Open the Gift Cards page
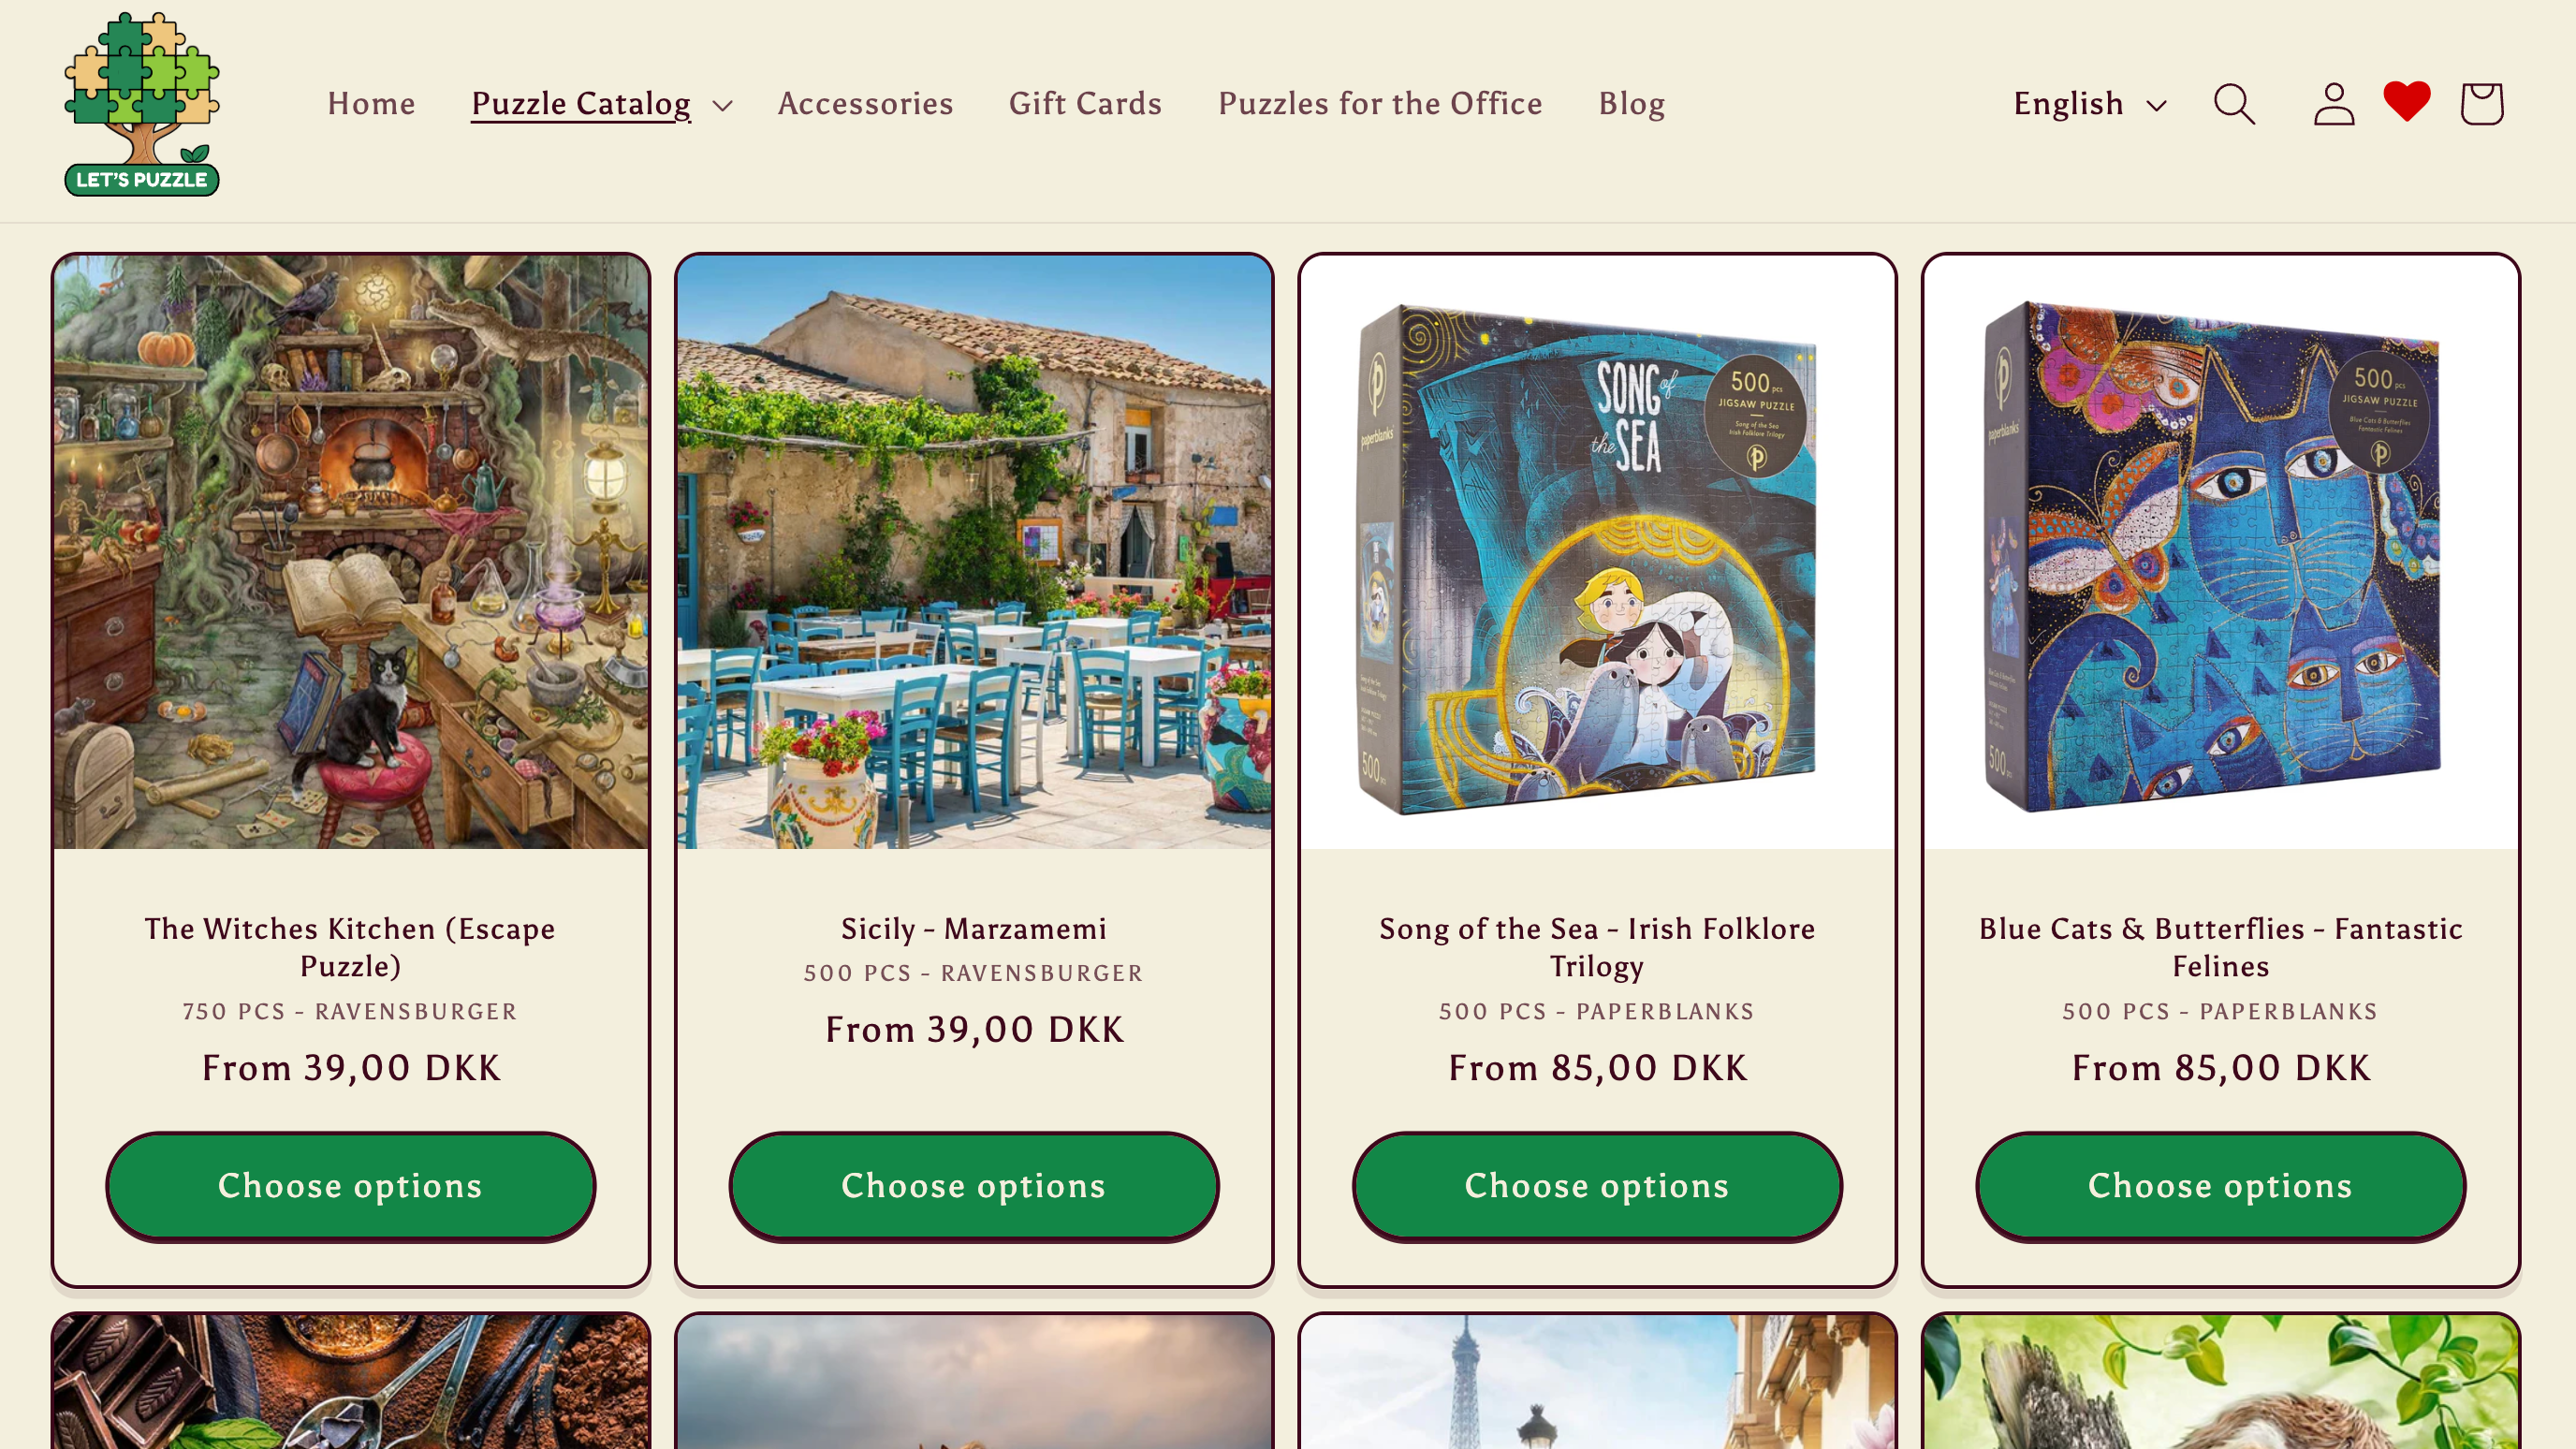This screenshot has width=2576, height=1449. pos(1085,104)
